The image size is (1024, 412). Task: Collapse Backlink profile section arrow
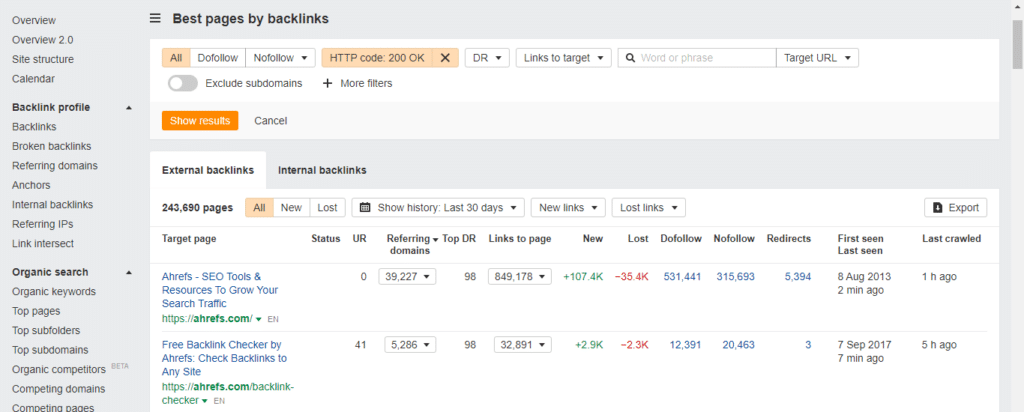pos(129,108)
